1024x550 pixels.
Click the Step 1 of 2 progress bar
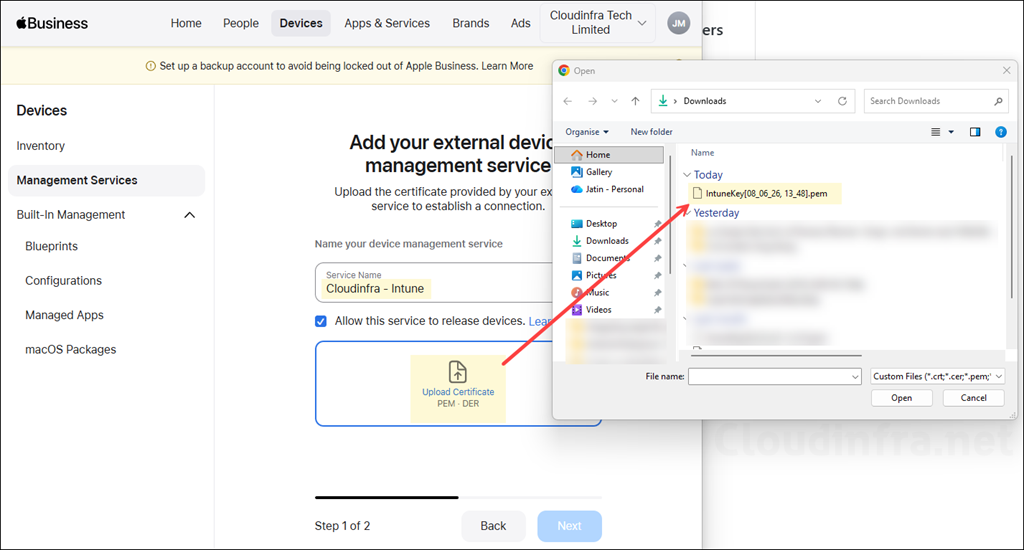click(x=458, y=497)
